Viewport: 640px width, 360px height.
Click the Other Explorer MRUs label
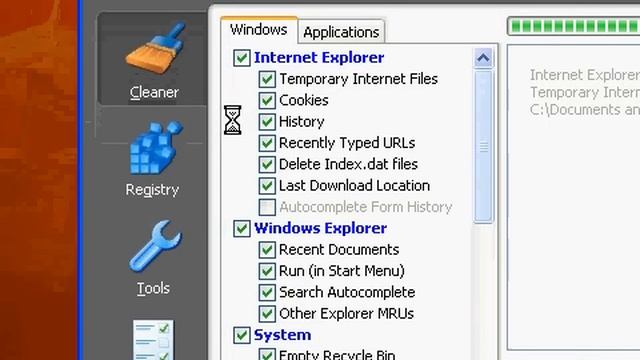coord(346,313)
